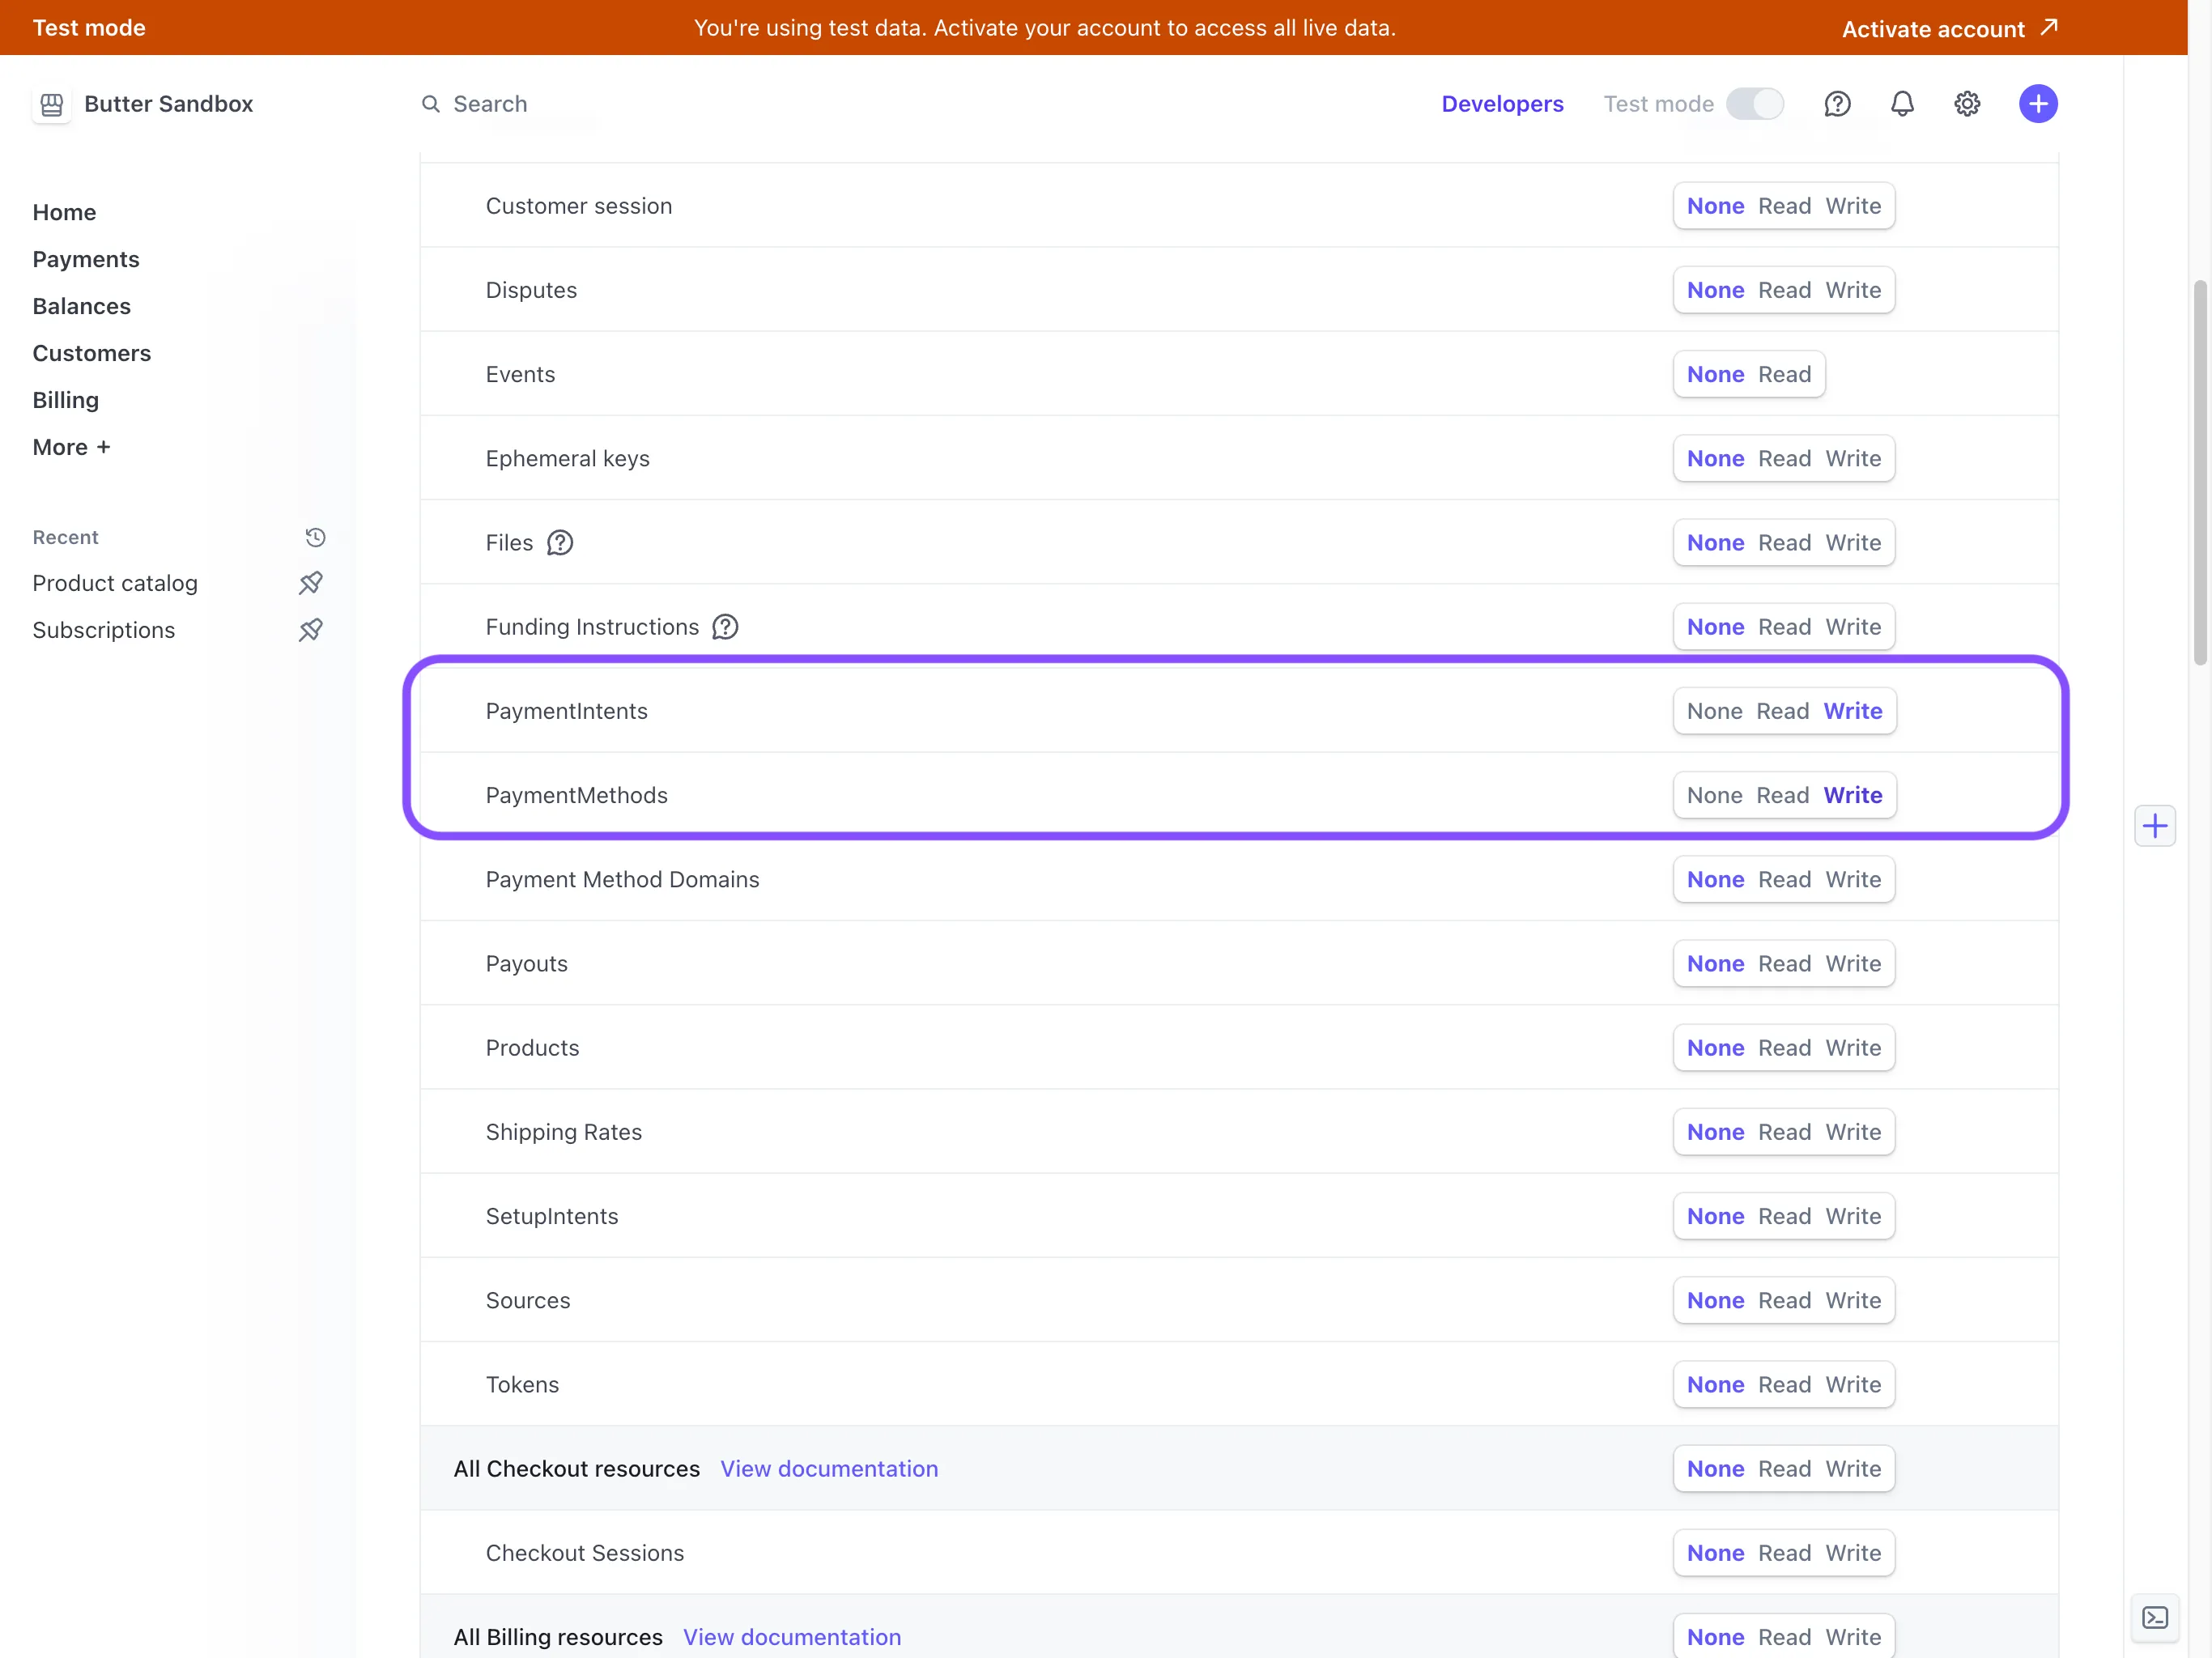Open the Developers menu
Viewport: 2212px width, 1658px height.
(1502, 104)
